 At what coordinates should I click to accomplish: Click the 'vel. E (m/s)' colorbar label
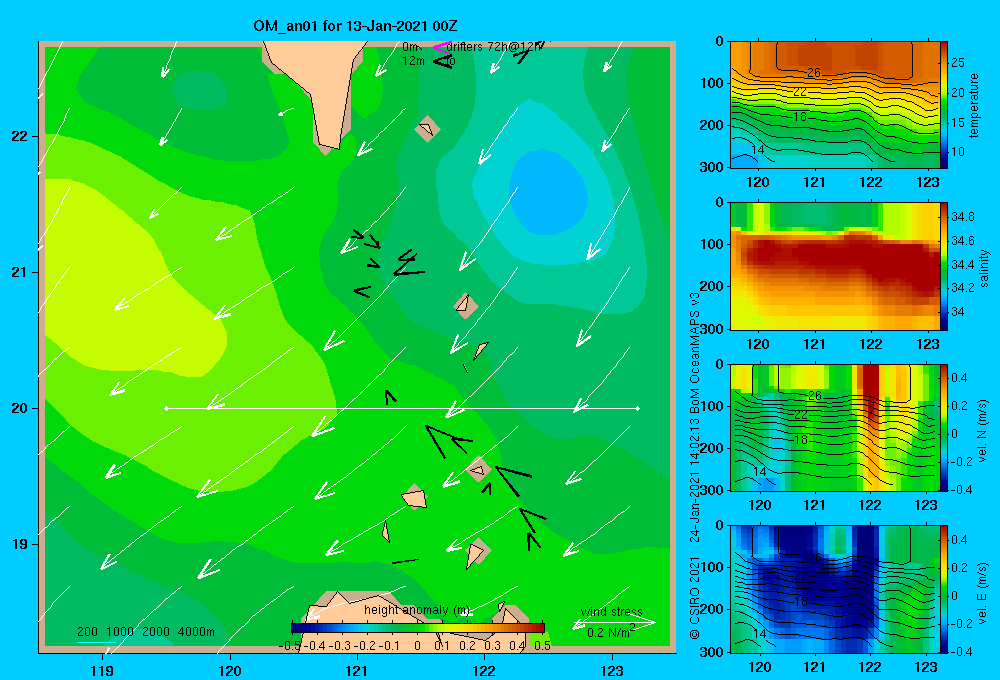(982, 592)
